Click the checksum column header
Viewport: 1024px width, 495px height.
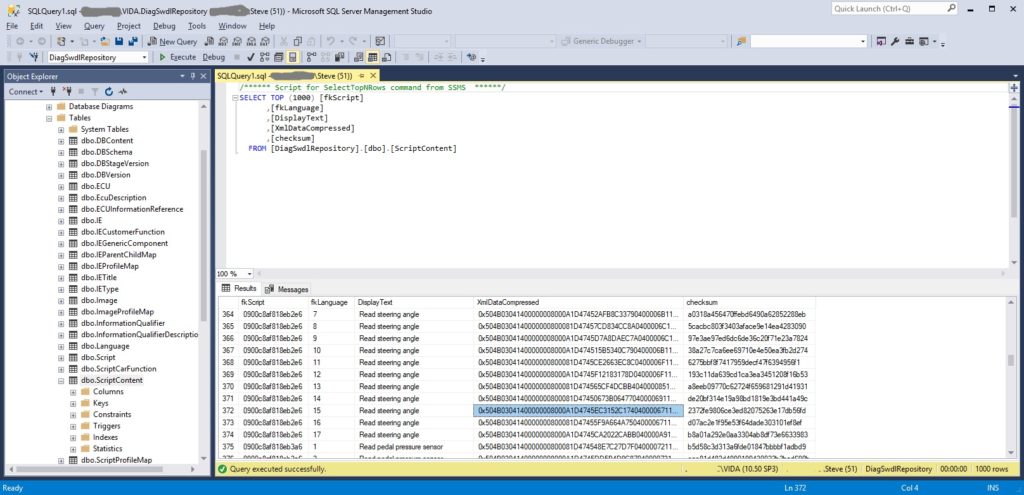click(749, 303)
